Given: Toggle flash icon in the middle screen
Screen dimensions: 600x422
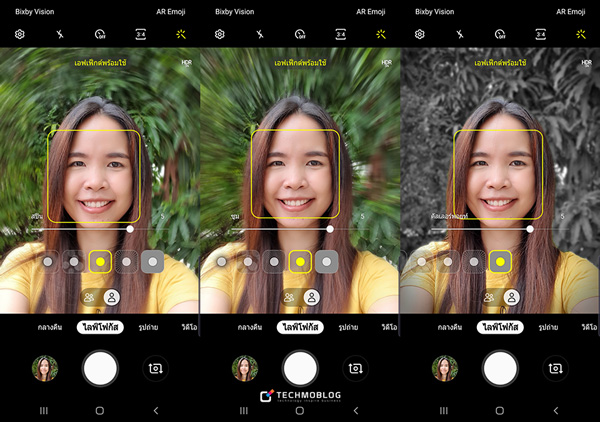Looking at the screenshot, I should click(x=259, y=34).
